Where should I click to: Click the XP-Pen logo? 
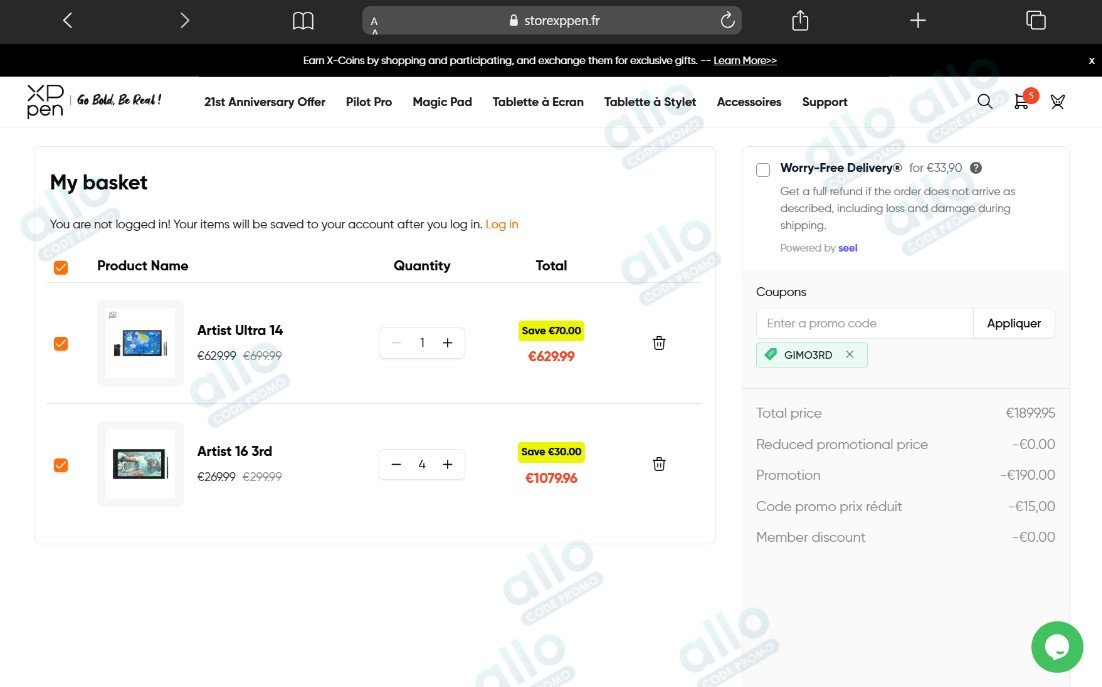point(46,101)
